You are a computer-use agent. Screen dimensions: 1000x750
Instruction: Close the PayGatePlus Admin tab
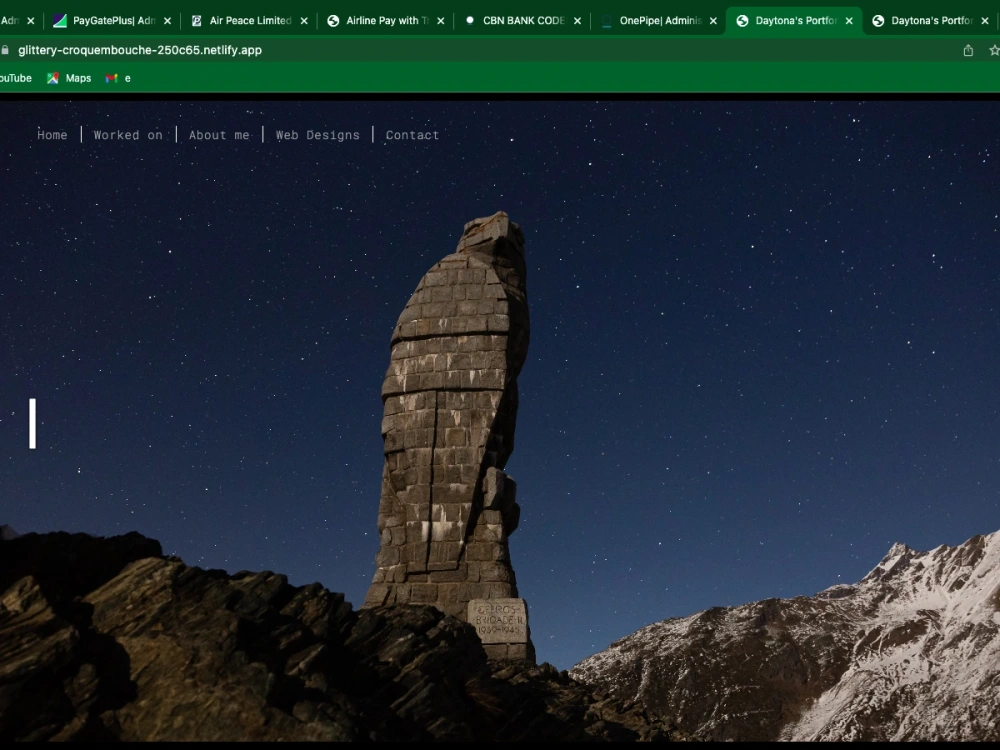pyautogui.click(x=167, y=21)
